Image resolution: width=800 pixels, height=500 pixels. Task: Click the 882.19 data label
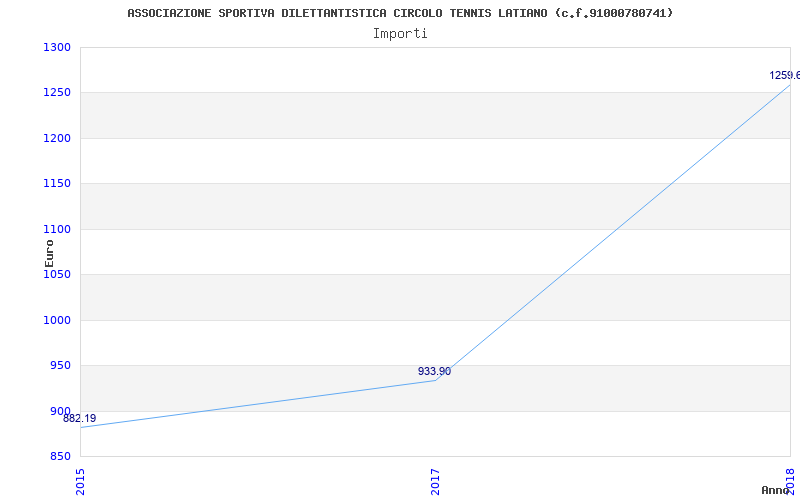[x=80, y=419]
